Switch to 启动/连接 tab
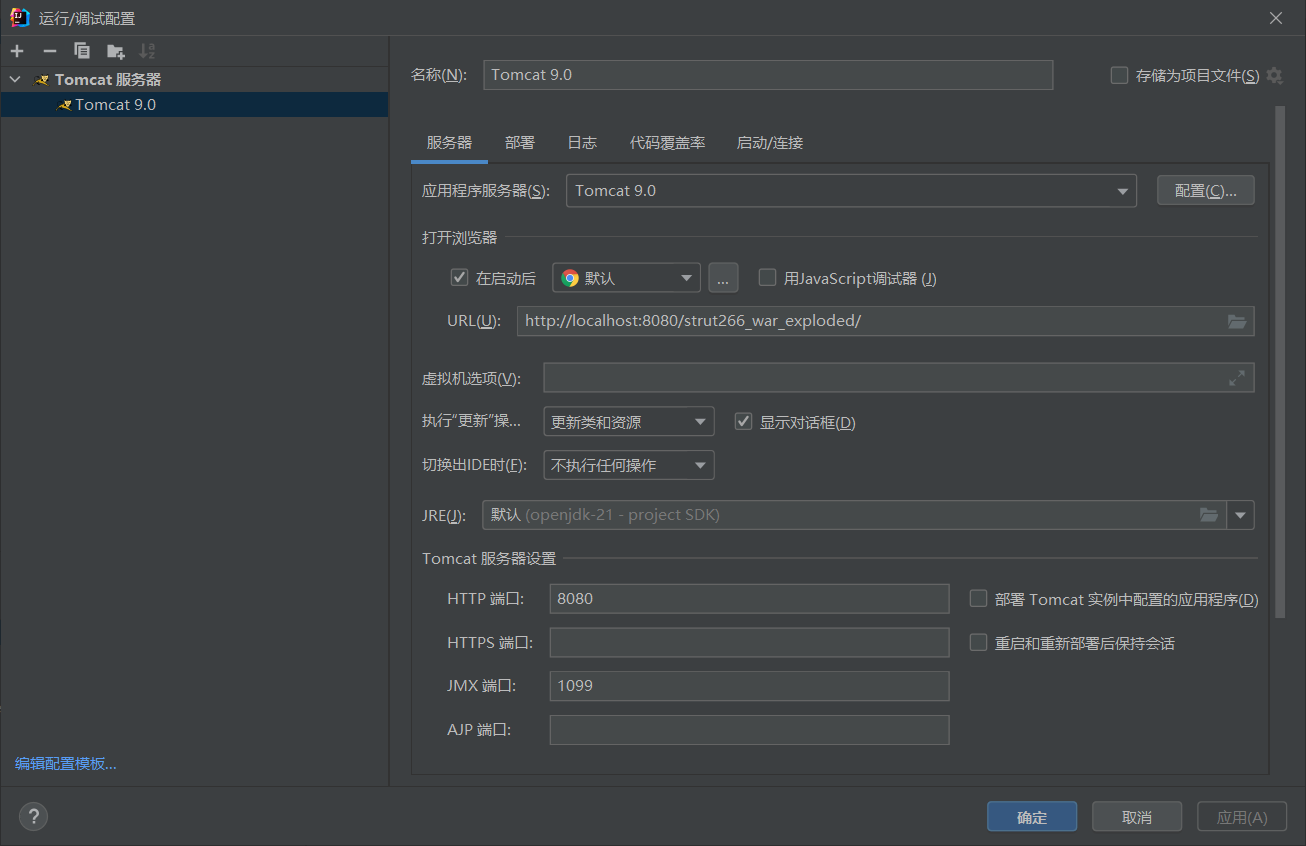The image size is (1306, 846). click(770, 143)
